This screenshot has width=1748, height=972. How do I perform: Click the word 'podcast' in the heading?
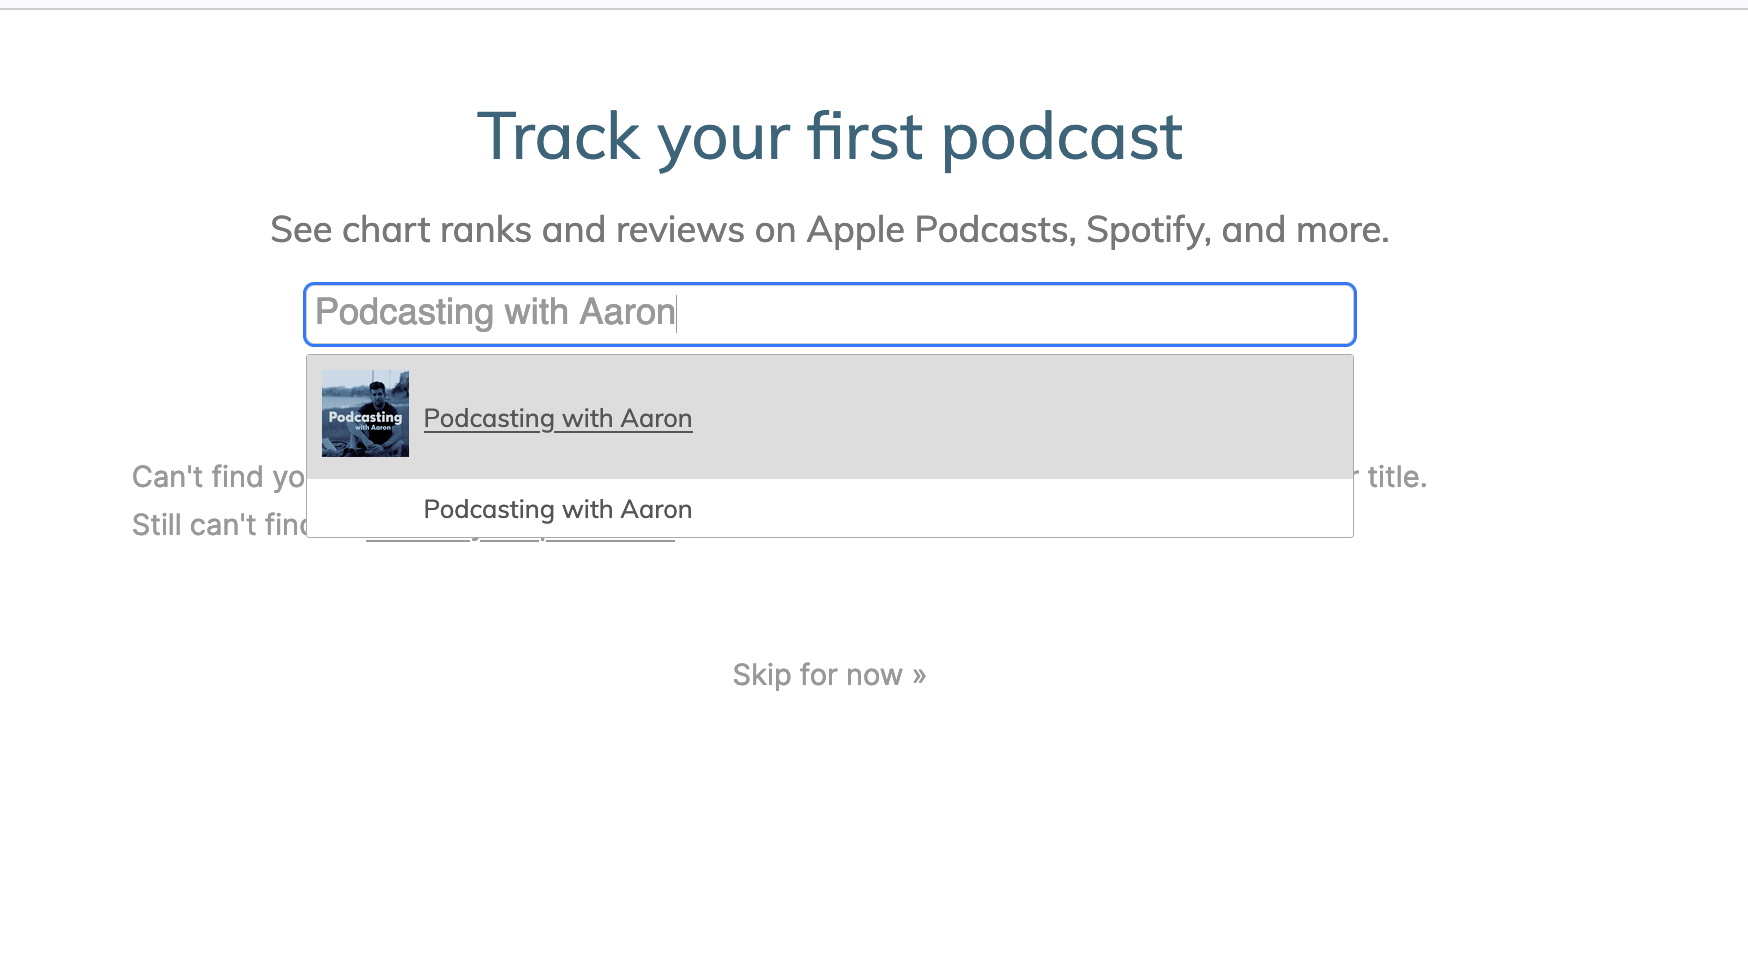pyautogui.click(x=1061, y=136)
